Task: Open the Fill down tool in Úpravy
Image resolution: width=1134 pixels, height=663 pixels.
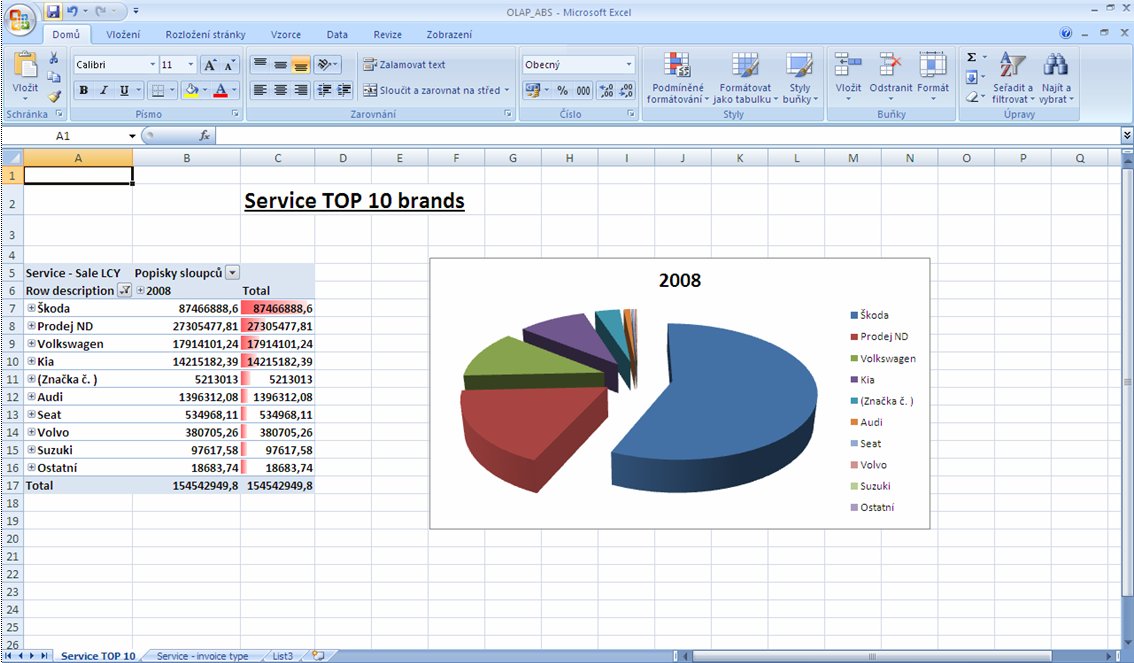Action: [972, 77]
